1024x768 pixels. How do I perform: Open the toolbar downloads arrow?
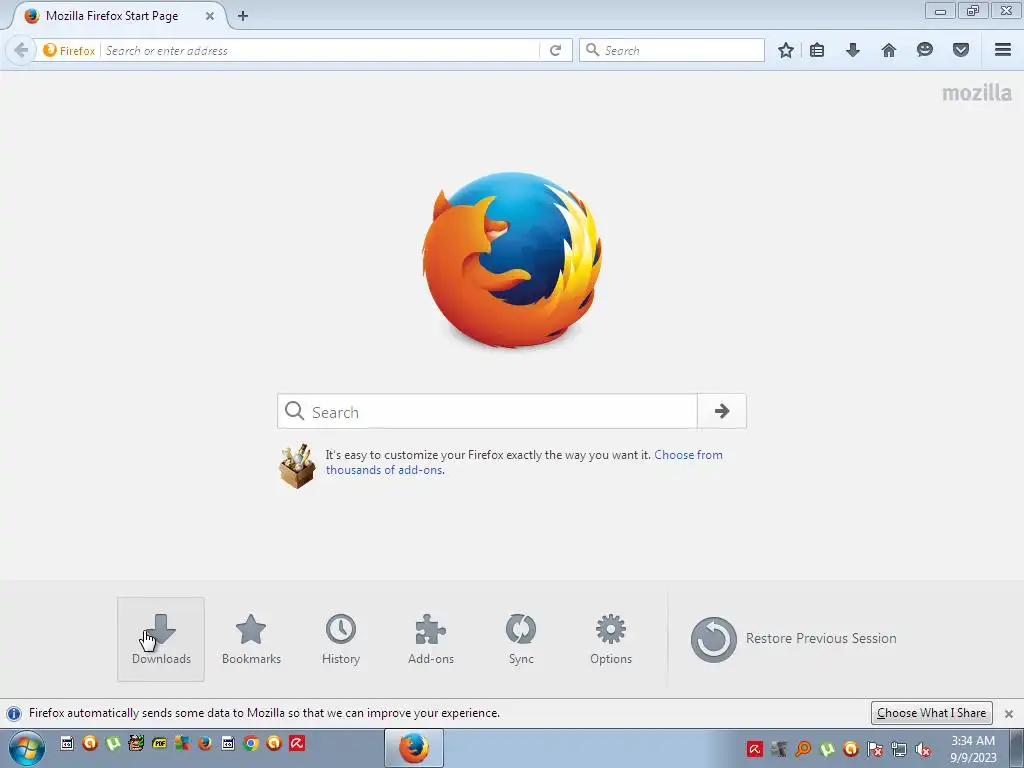tap(853, 50)
